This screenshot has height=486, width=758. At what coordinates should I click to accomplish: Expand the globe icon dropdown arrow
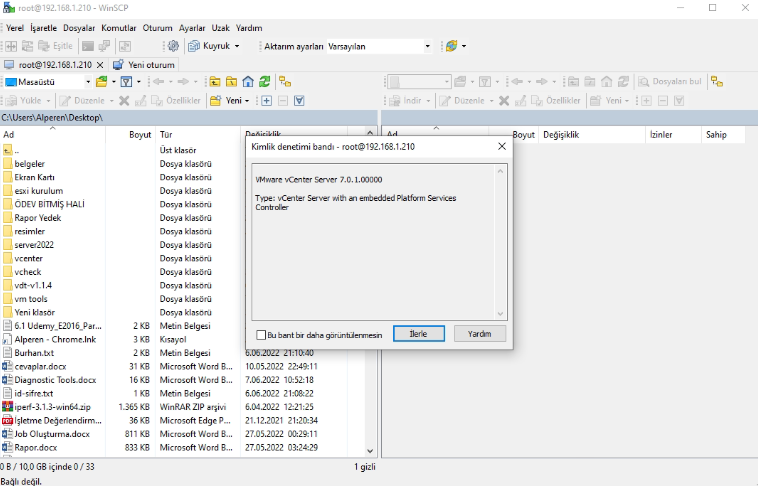coord(464,46)
